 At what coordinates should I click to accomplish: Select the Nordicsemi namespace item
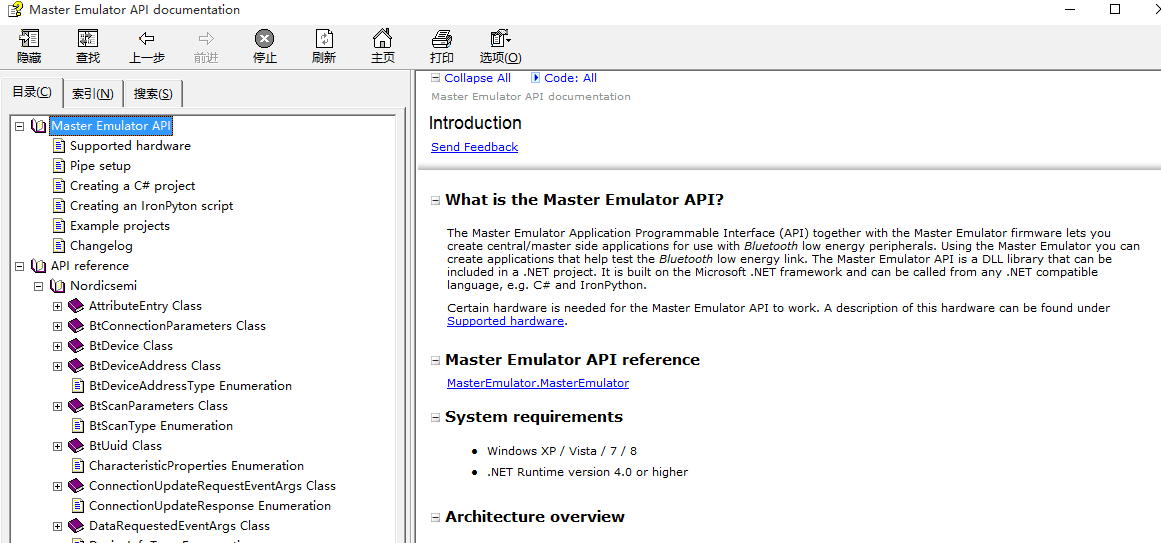pos(103,286)
